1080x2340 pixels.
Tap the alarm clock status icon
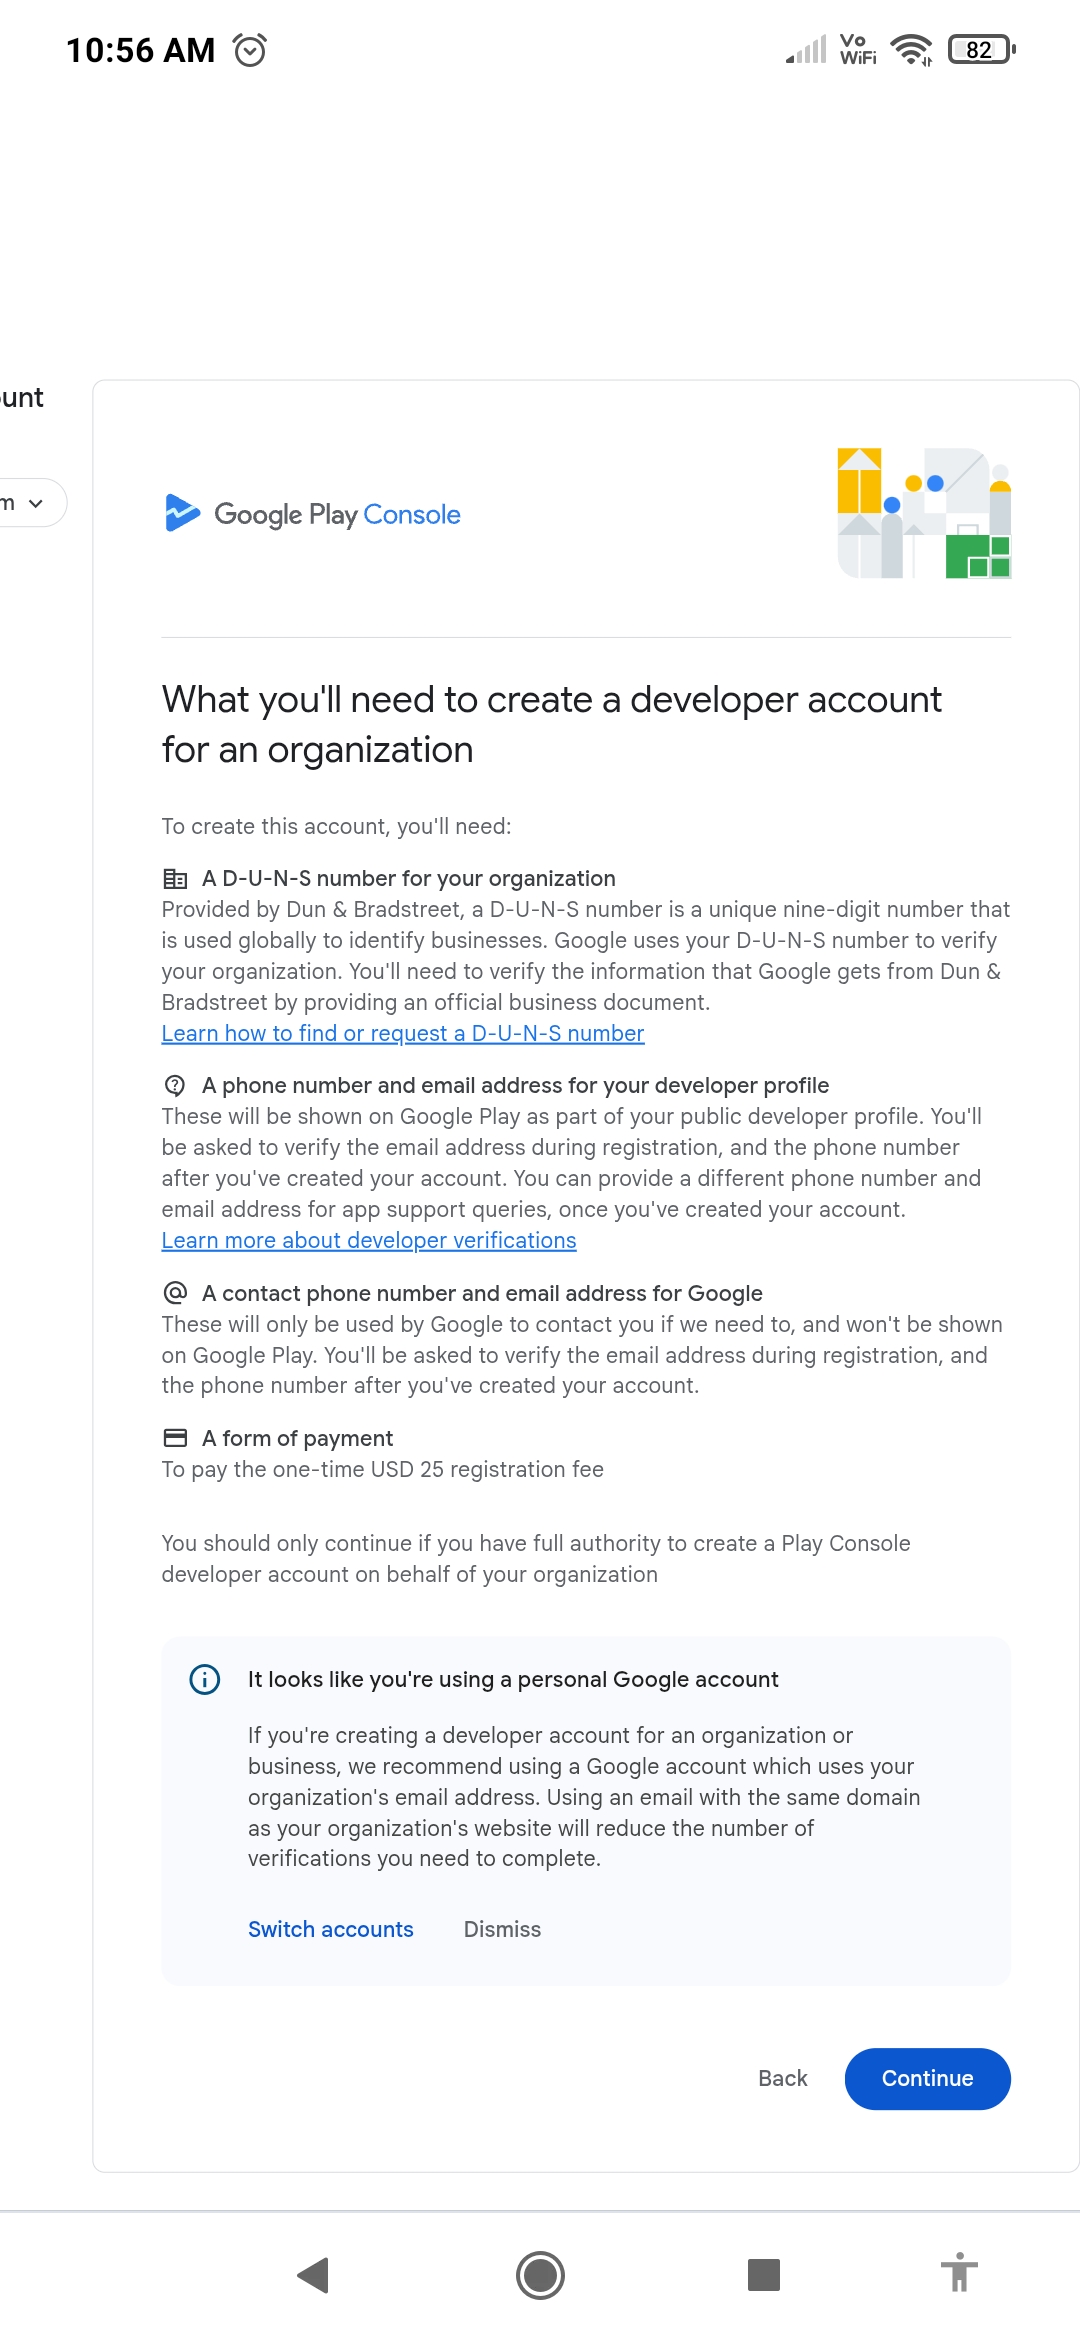[250, 49]
